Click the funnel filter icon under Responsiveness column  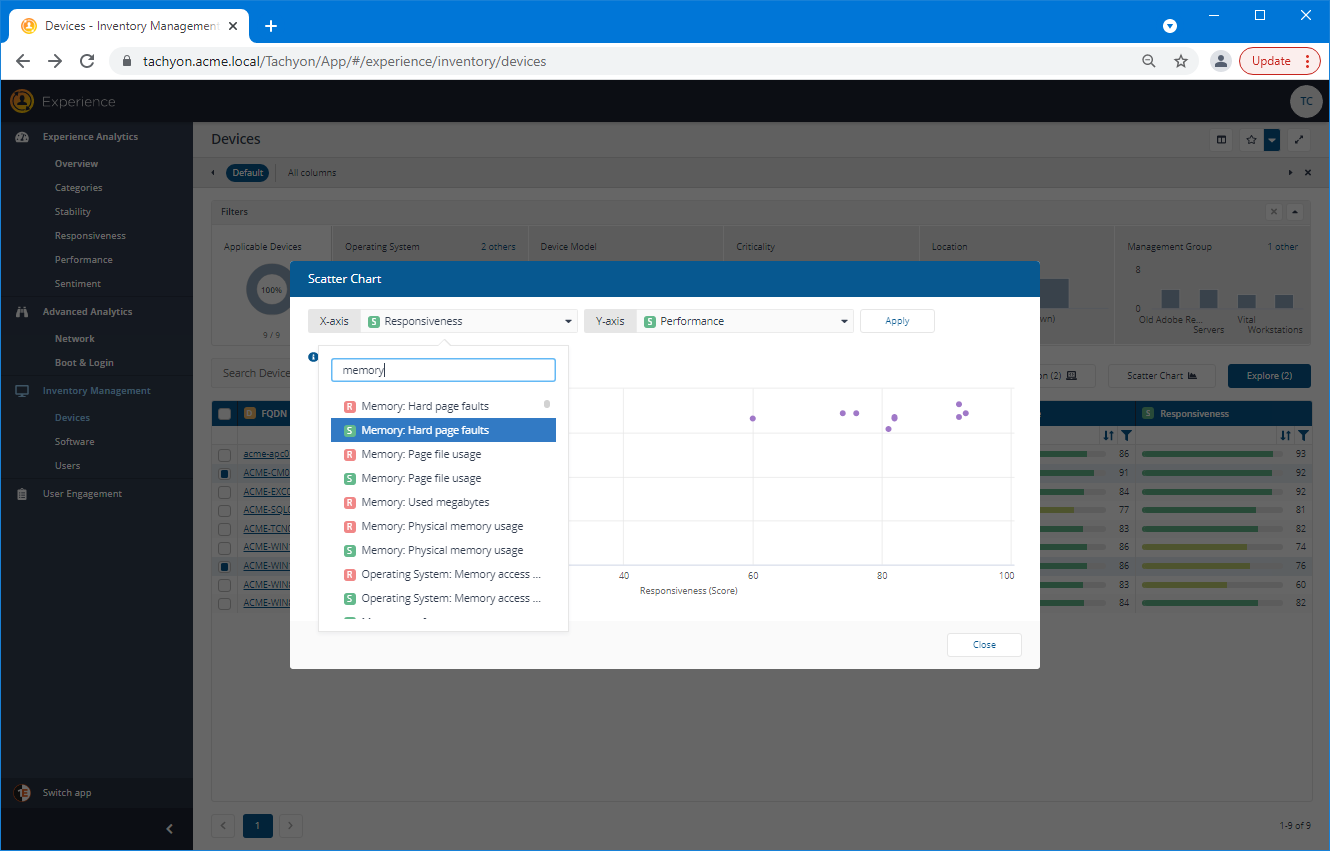(x=1303, y=435)
